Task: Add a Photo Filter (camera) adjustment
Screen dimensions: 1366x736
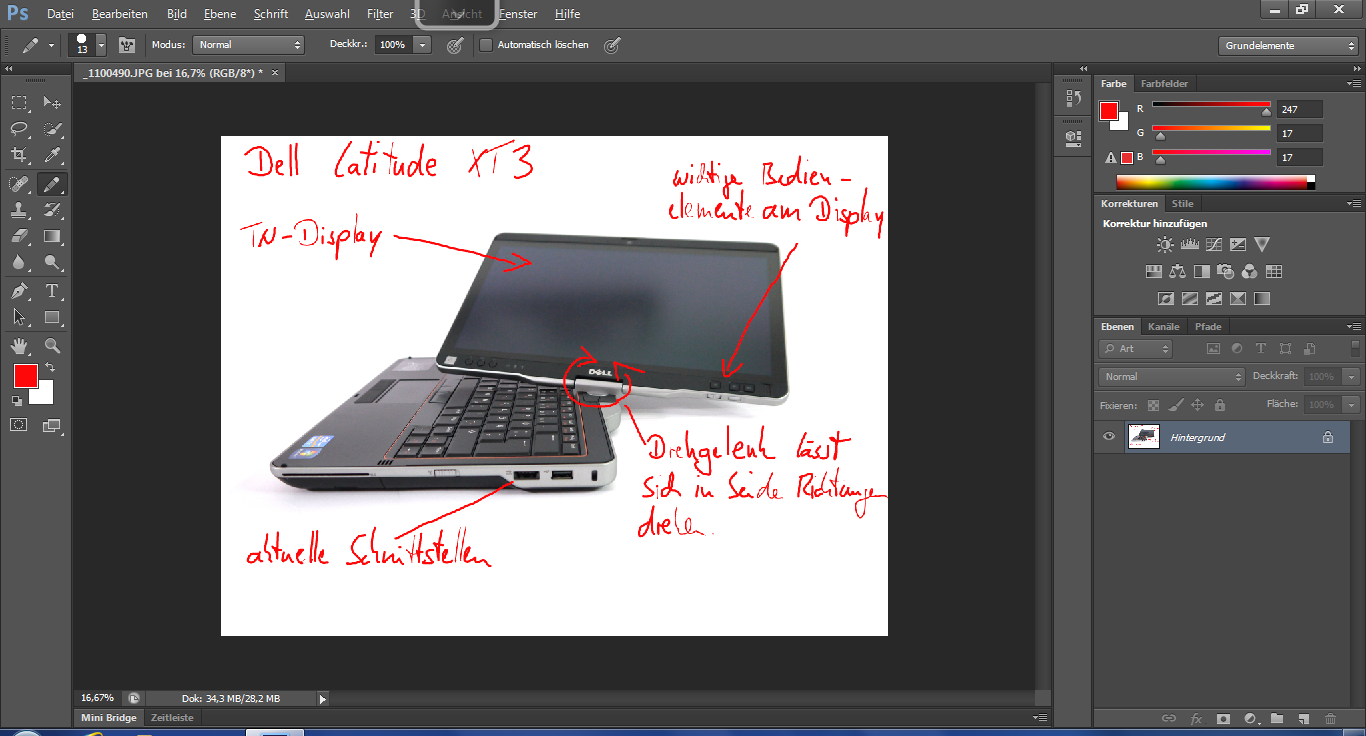Action: tap(1226, 271)
